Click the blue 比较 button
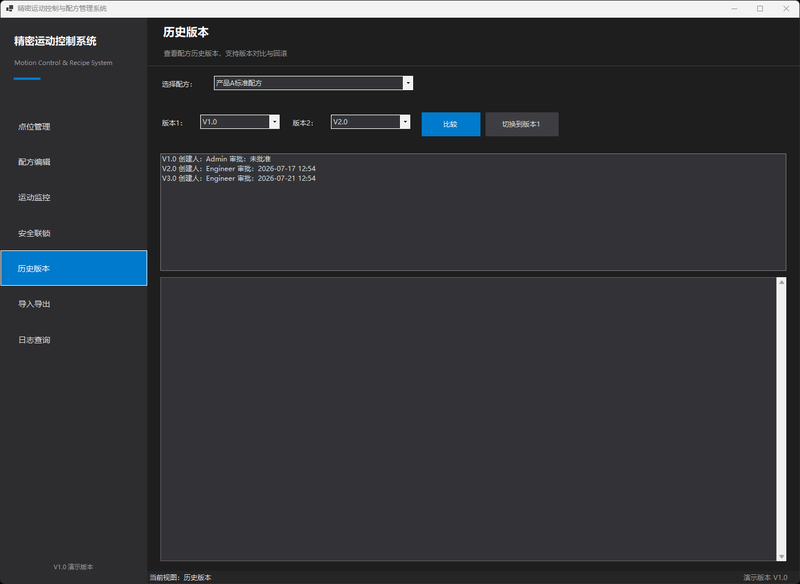This screenshot has width=800, height=584. point(451,124)
